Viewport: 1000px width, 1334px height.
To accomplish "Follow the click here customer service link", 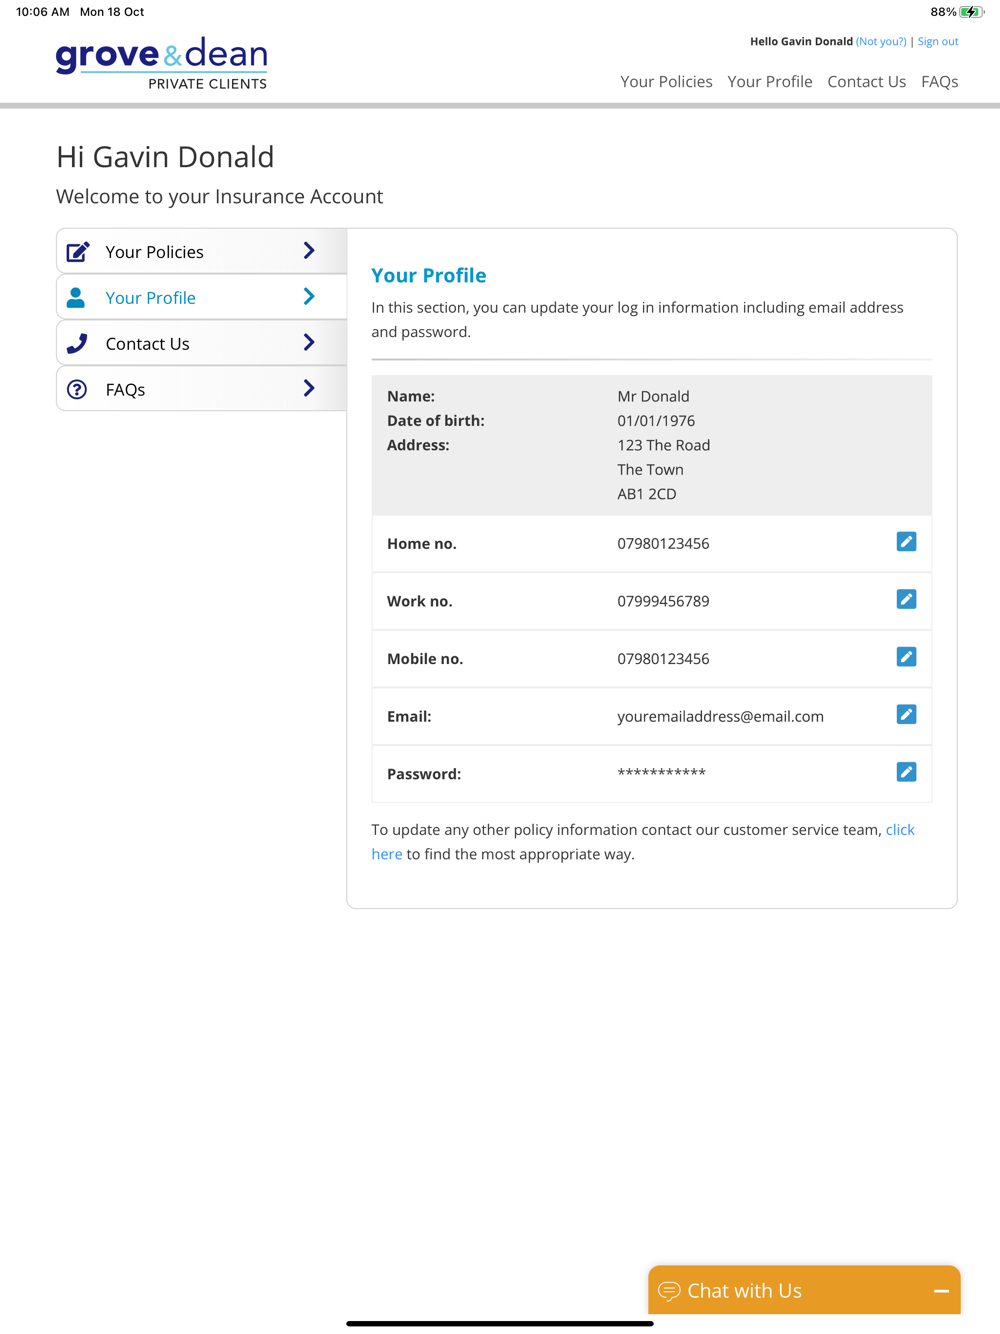I will click(x=900, y=830).
